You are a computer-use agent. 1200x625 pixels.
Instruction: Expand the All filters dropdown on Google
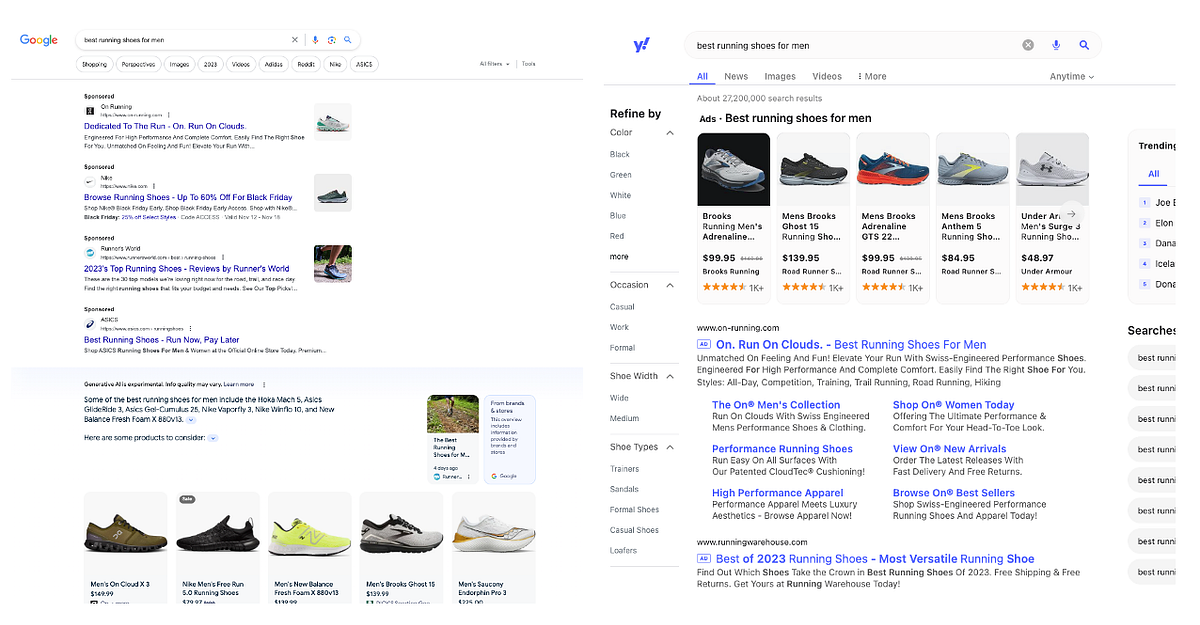pyautogui.click(x=493, y=63)
